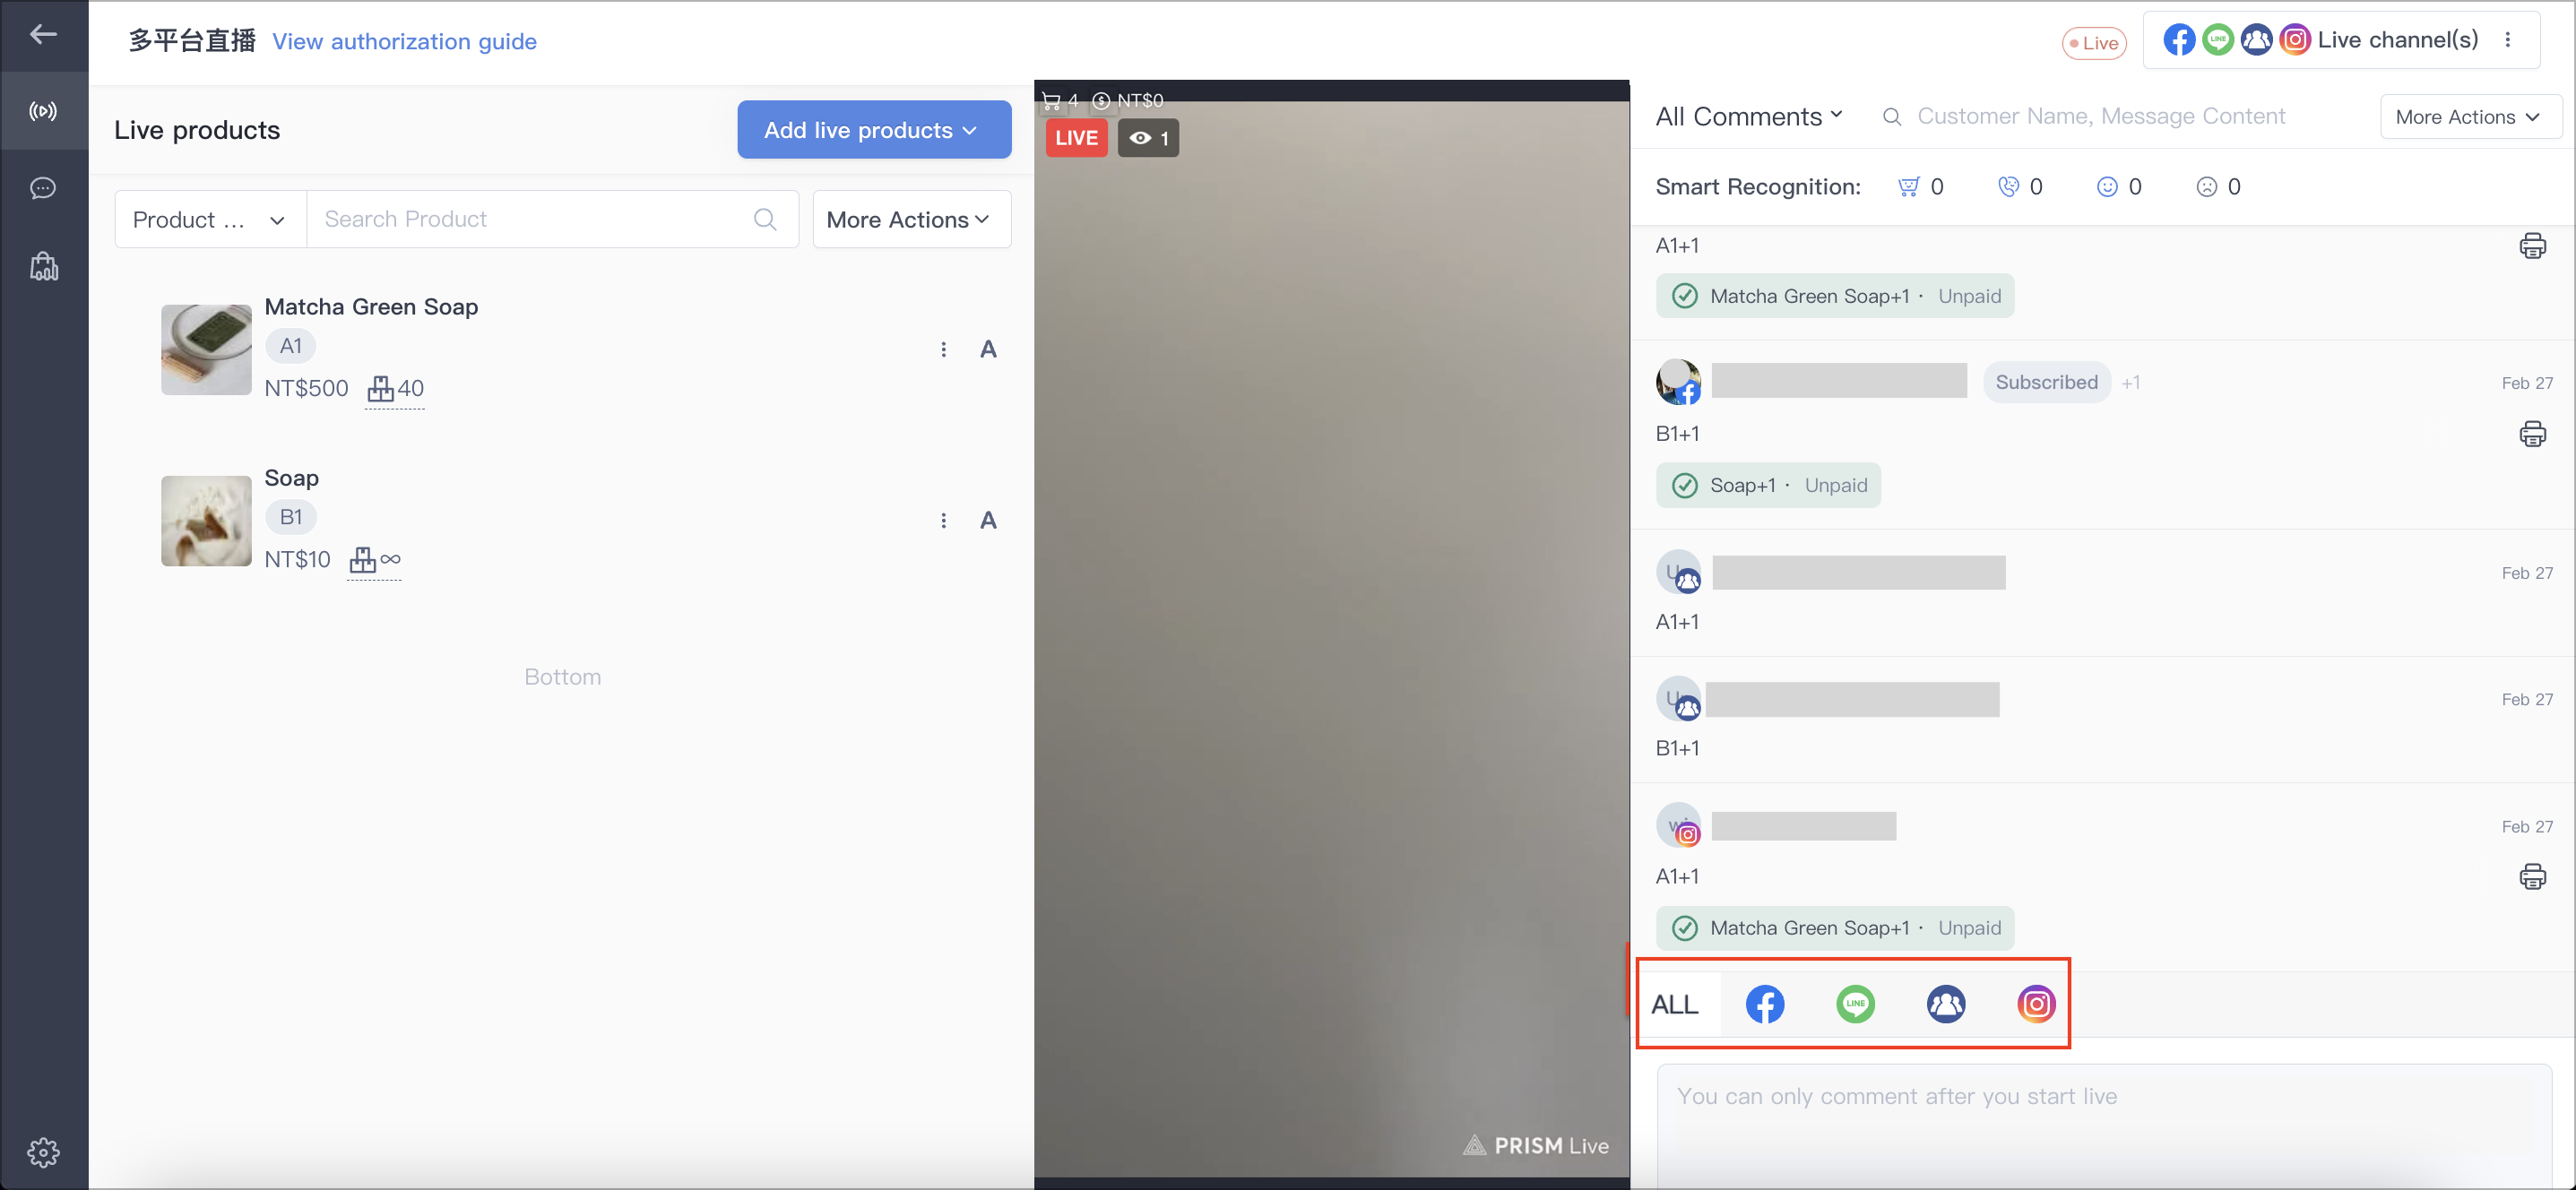This screenshot has width=2576, height=1190.
Task: Click the A1 keyword tag
Action: point(291,346)
